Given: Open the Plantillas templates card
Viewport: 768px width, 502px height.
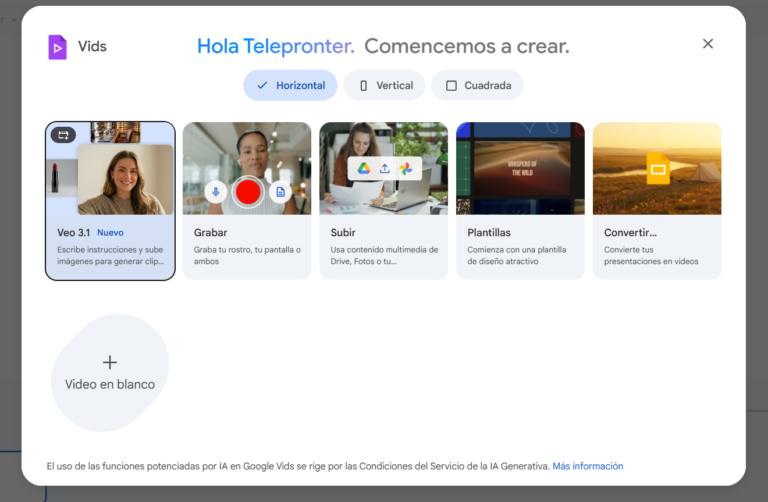Looking at the screenshot, I should coord(520,201).
